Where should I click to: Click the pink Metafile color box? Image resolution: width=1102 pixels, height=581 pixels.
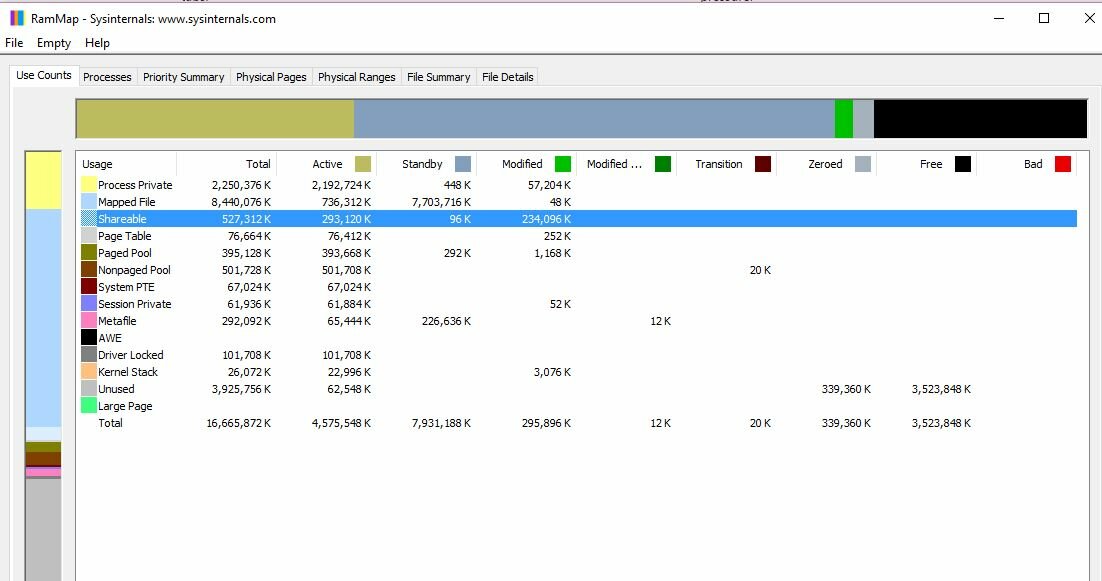click(88, 321)
